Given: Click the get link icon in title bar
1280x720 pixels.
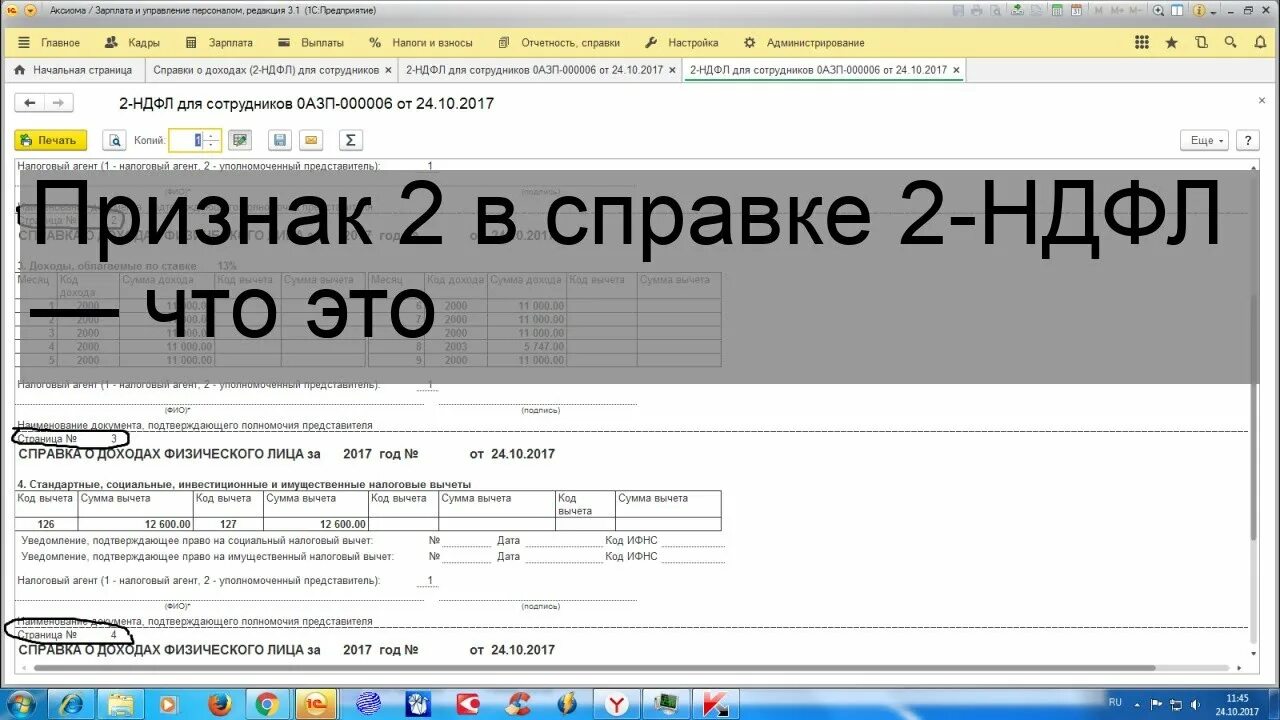Looking at the screenshot, I should click(x=1018, y=10).
